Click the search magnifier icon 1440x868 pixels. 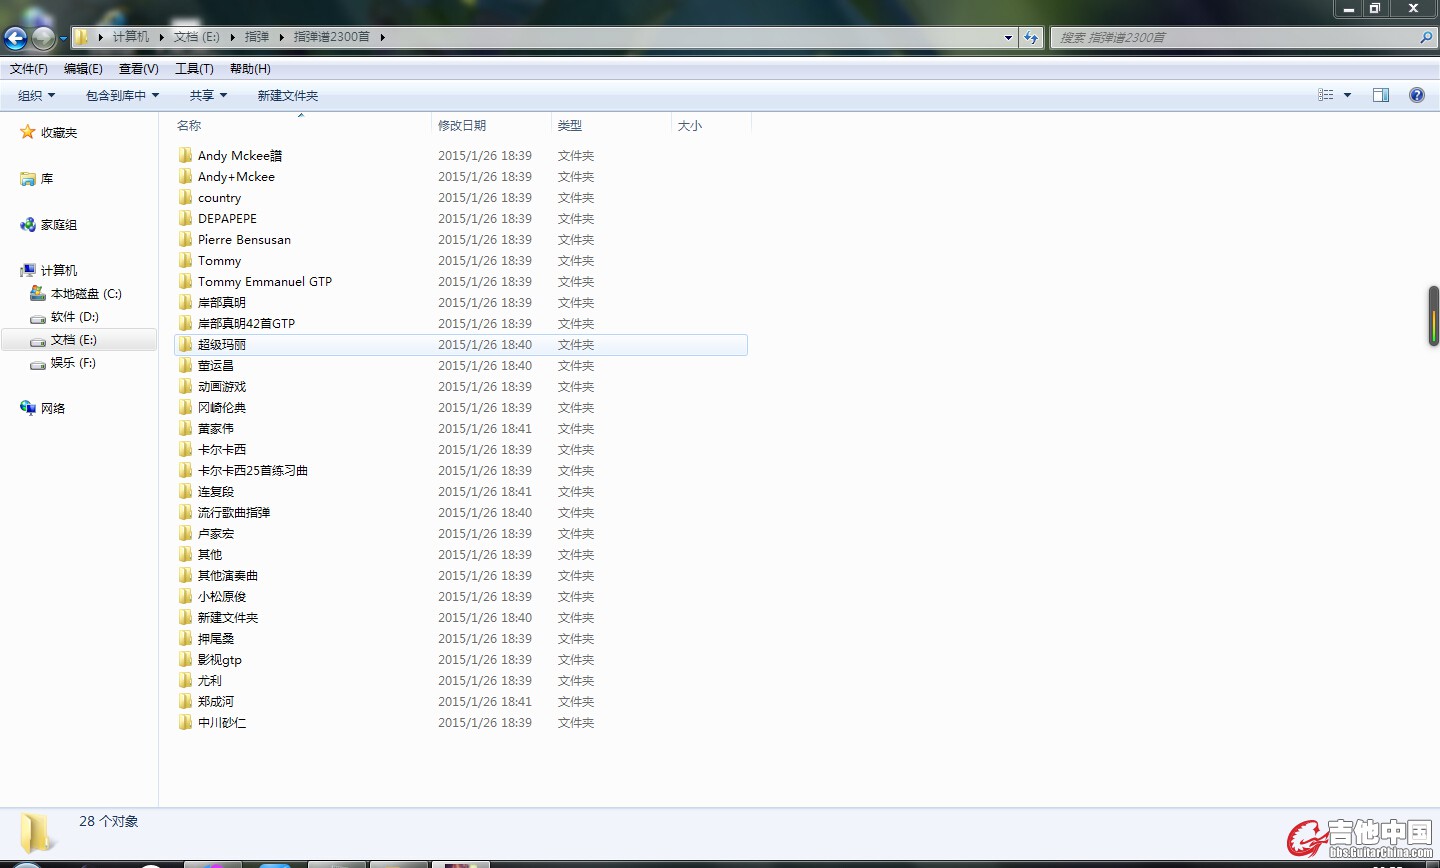point(1426,38)
